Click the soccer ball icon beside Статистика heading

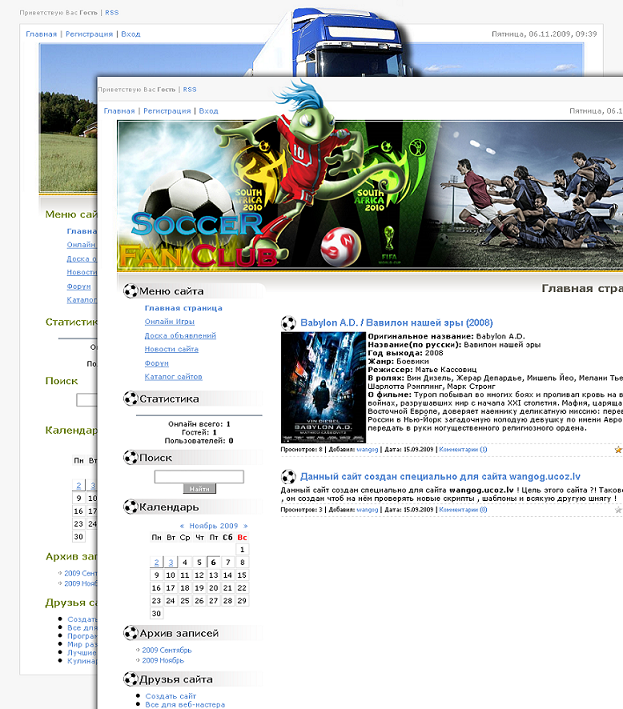pos(131,398)
